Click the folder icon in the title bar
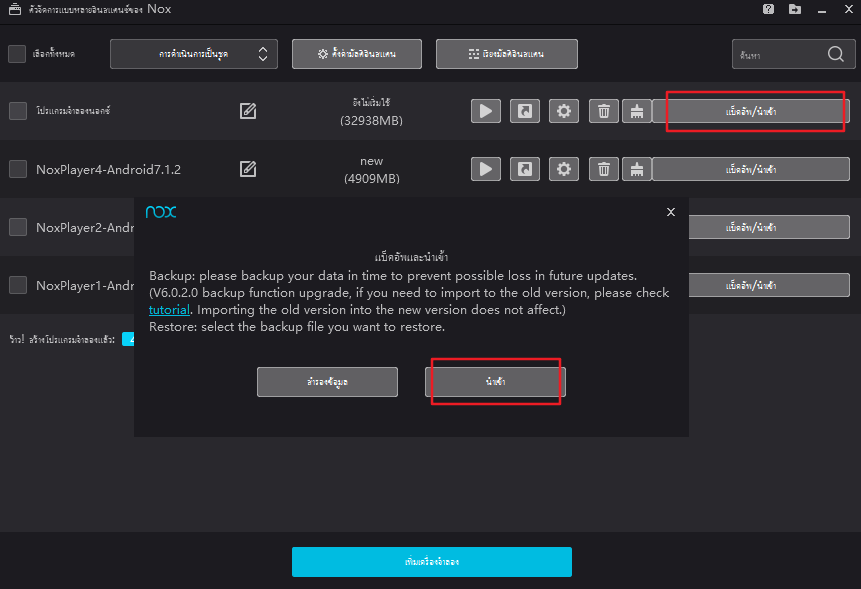 pos(794,9)
